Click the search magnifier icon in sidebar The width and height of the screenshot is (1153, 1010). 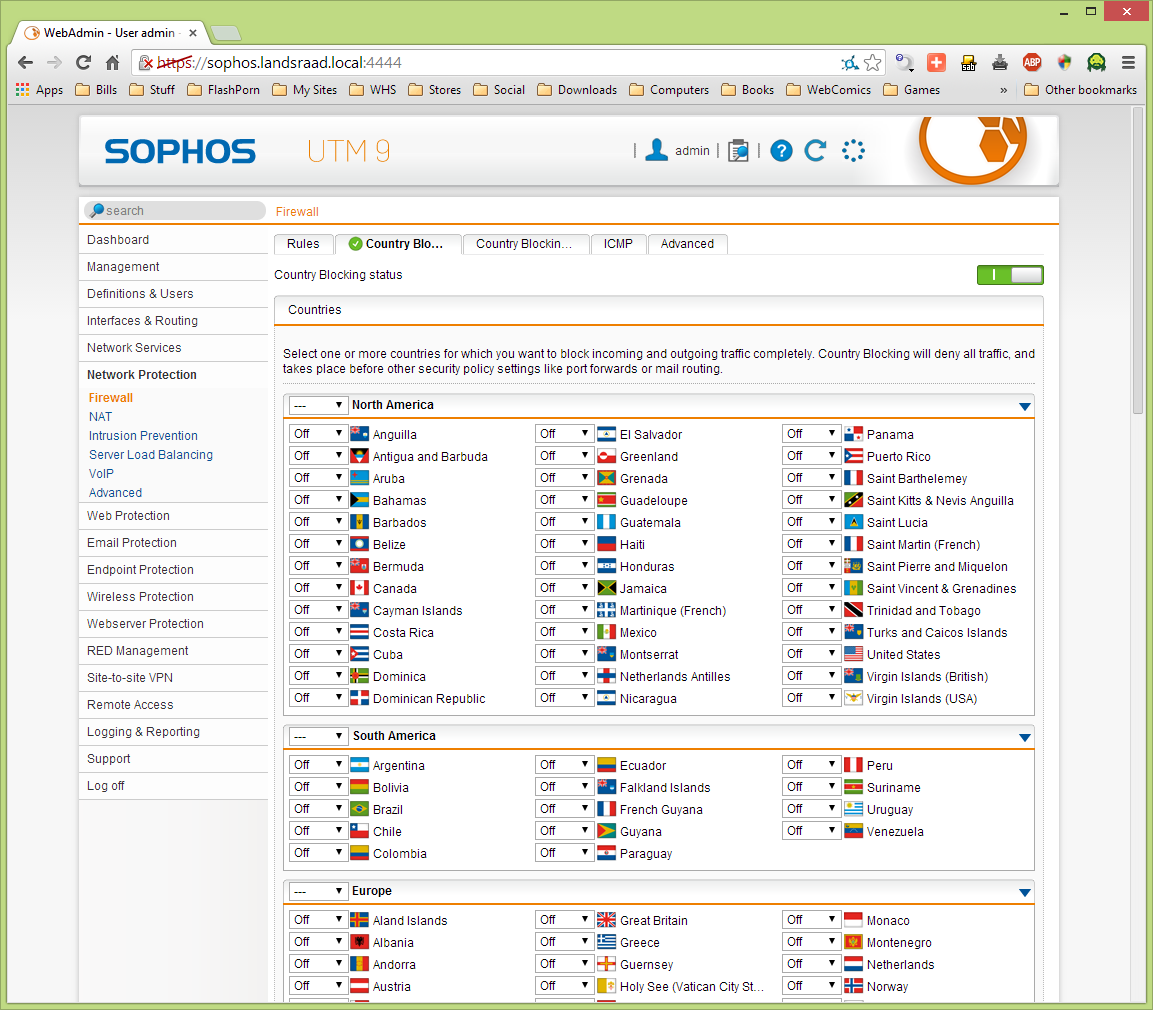[96, 210]
